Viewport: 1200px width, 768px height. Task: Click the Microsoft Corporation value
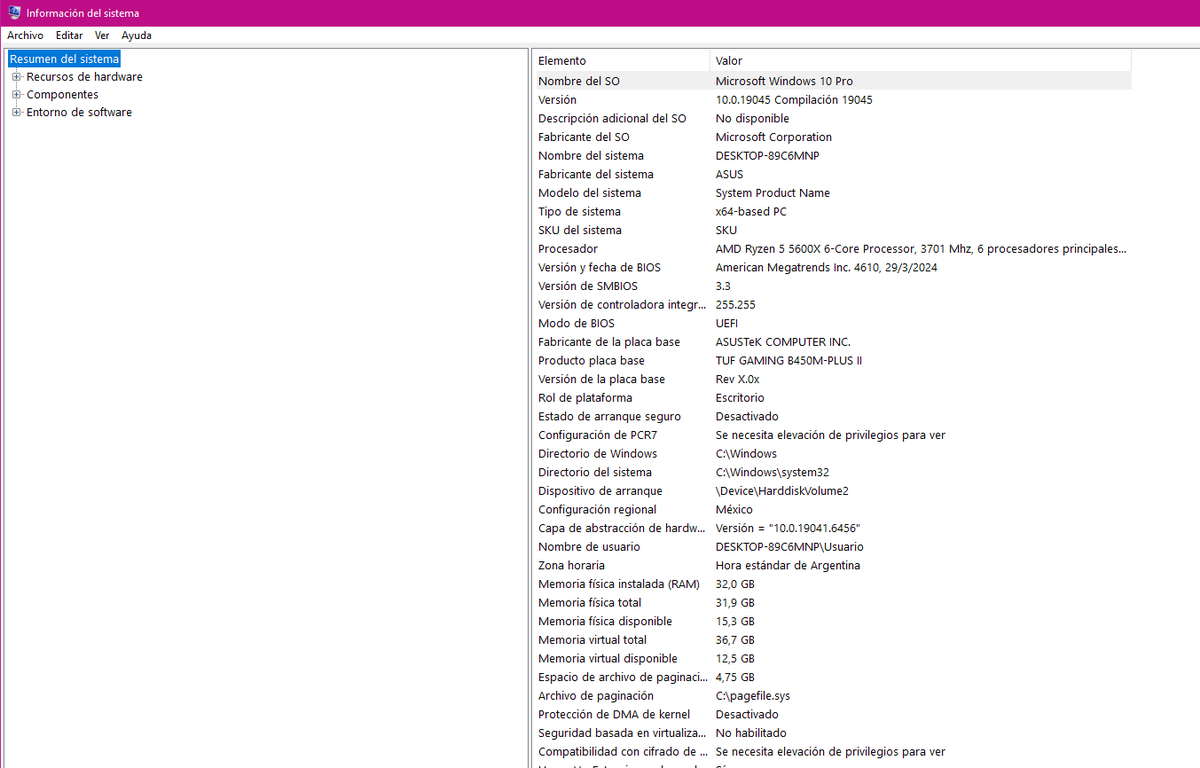pyautogui.click(x=774, y=137)
